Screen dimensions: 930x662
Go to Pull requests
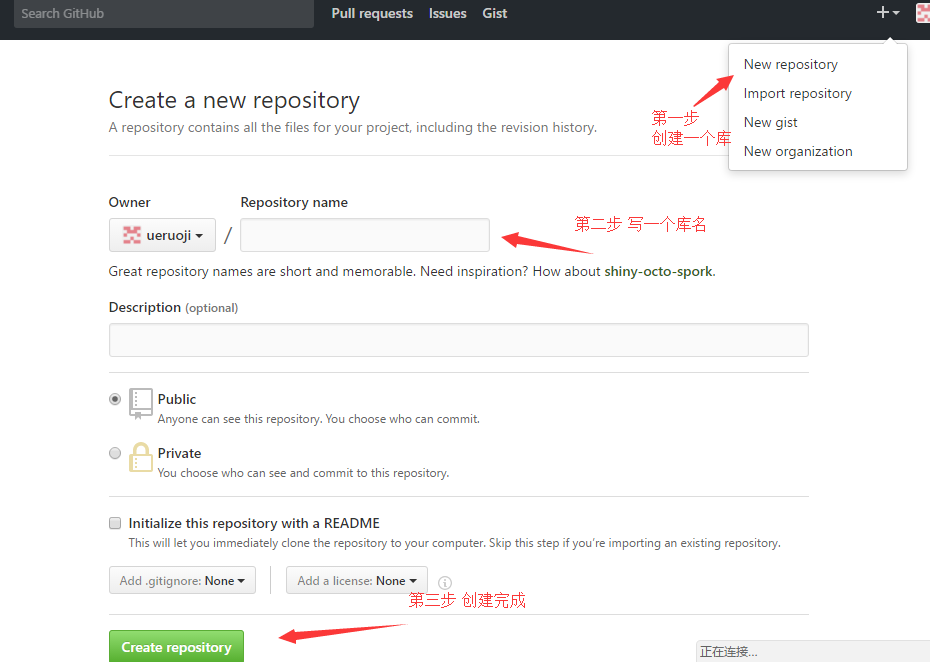pos(372,13)
